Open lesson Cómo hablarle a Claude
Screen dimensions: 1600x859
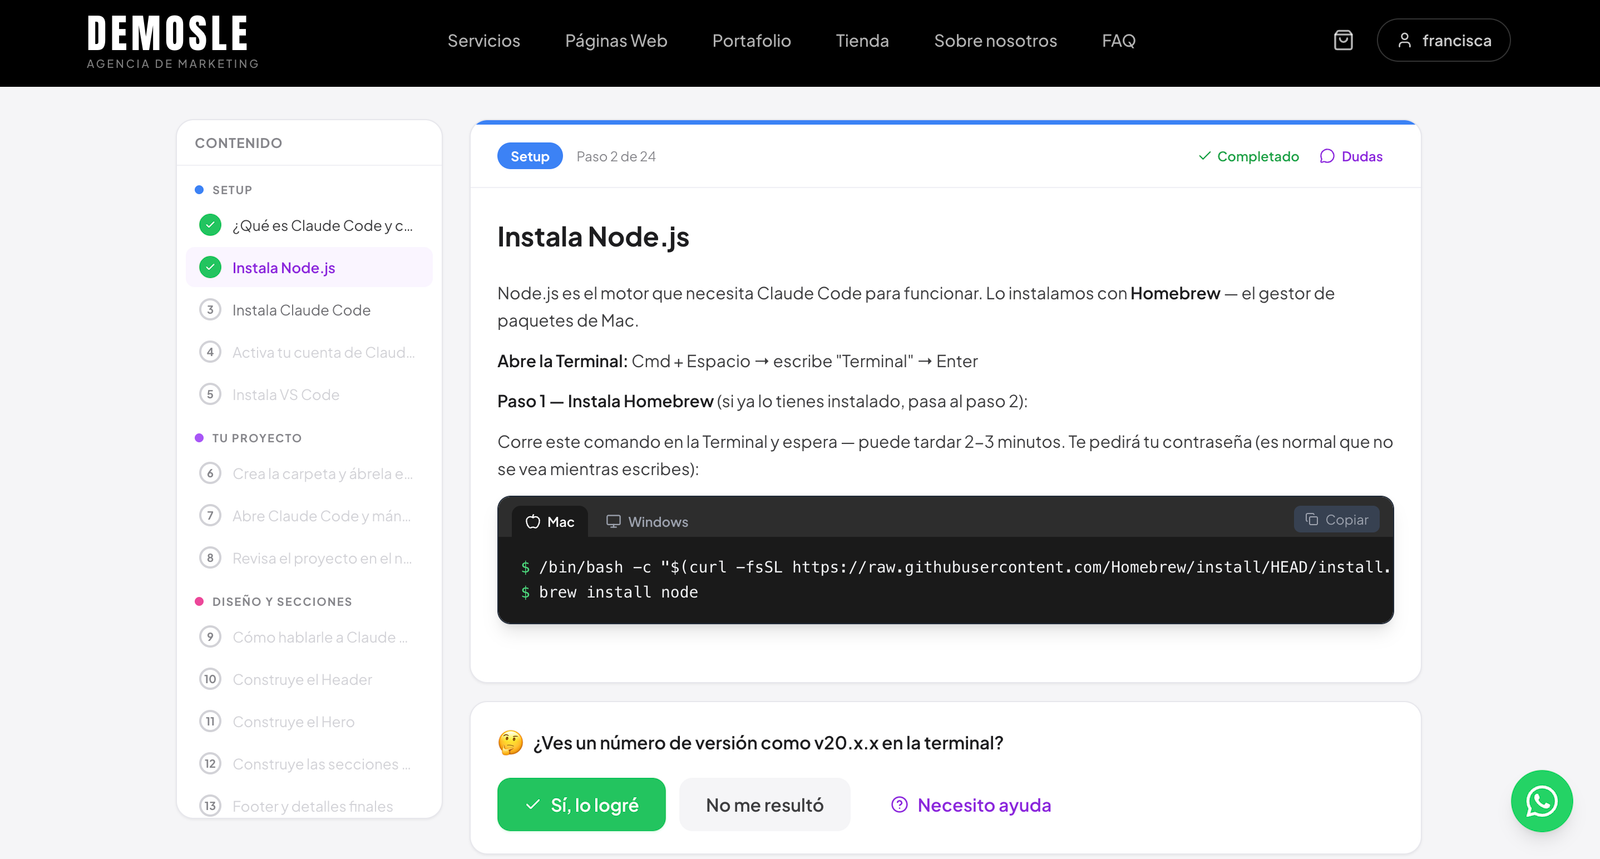click(x=310, y=637)
